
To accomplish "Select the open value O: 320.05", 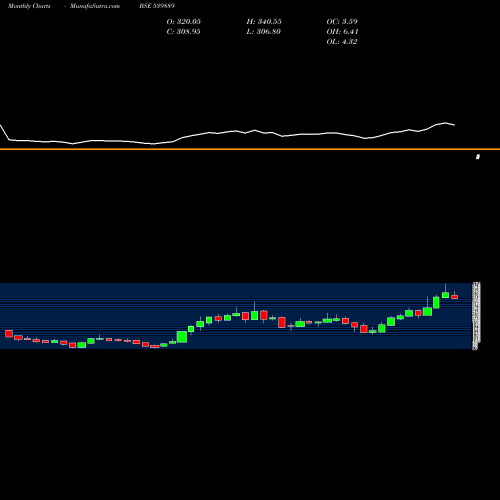I will (184, 22).
